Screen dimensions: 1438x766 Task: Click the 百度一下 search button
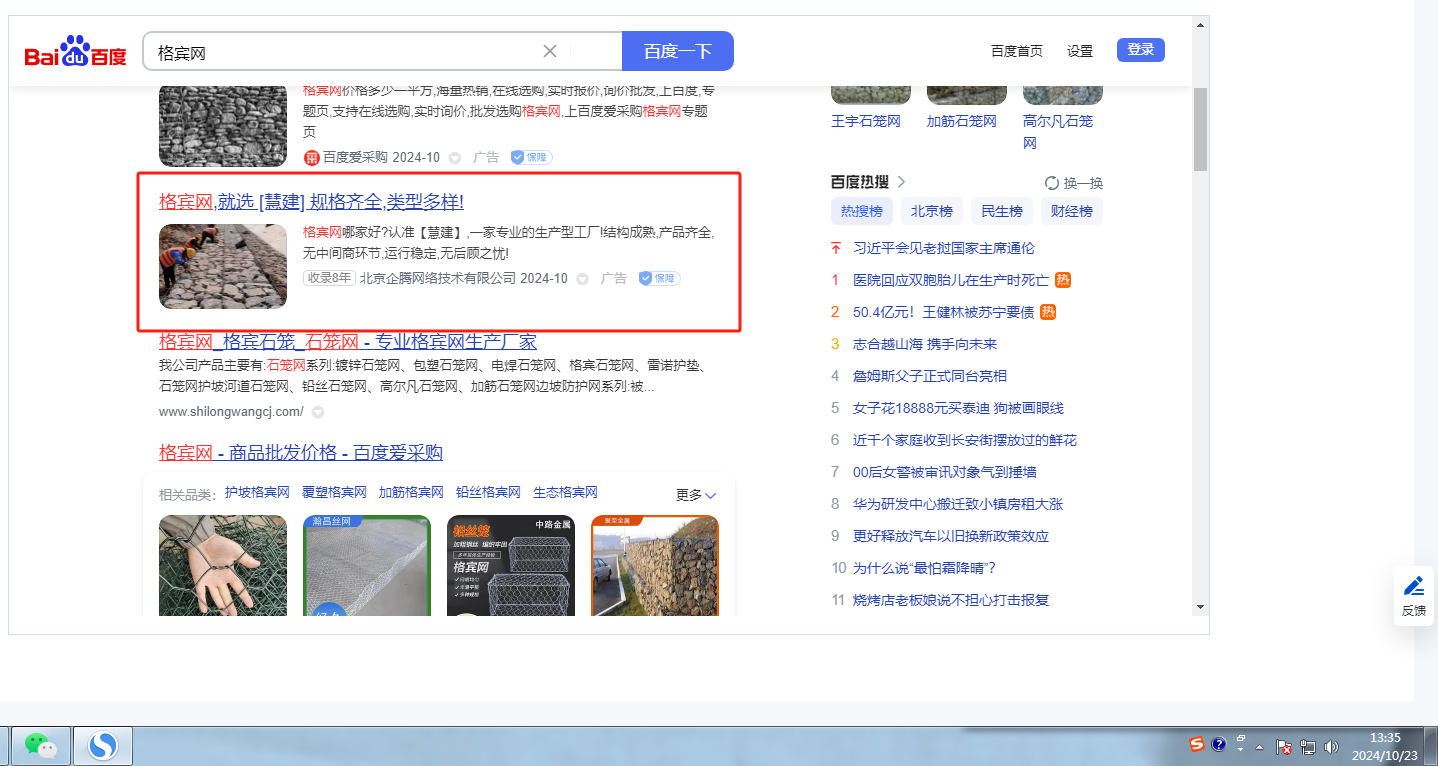click(x=677, y=52)
